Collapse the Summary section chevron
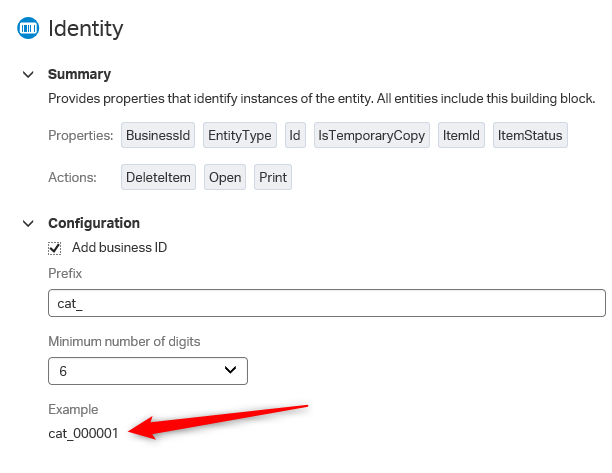612x473 pixels. pos(28,74)
